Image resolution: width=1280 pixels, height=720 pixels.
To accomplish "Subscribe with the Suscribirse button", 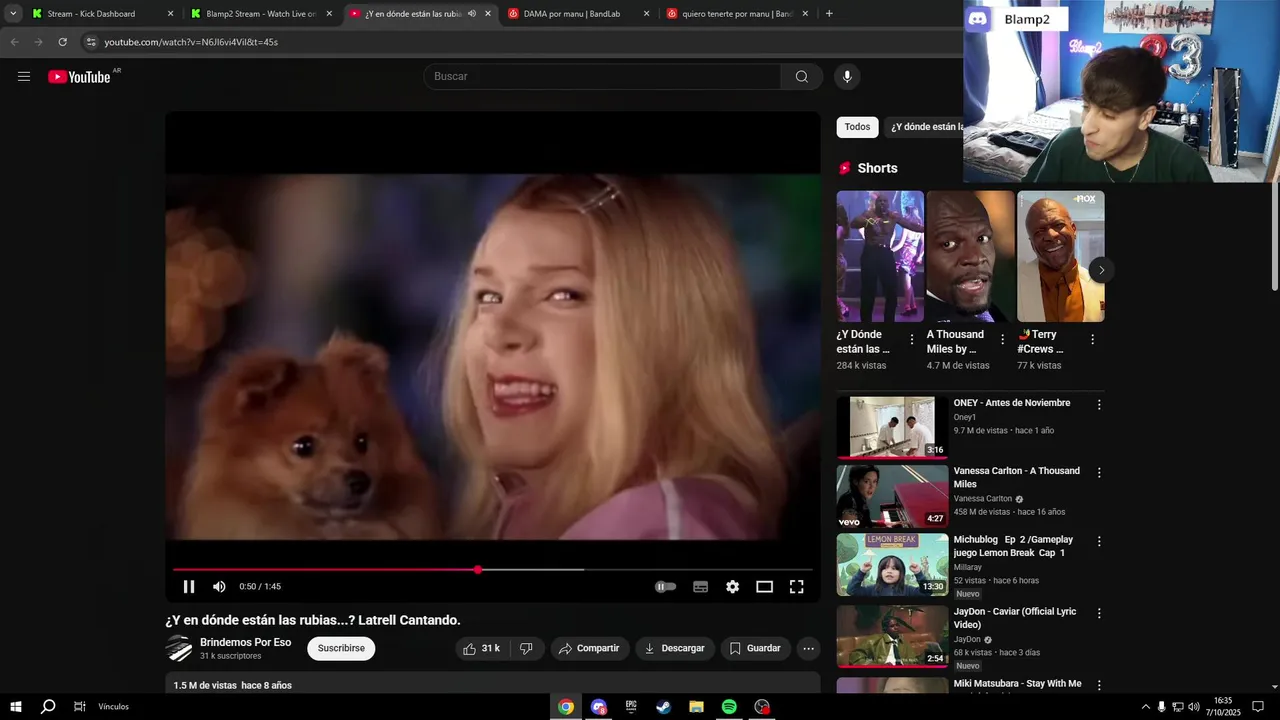I will click(341, 648).
